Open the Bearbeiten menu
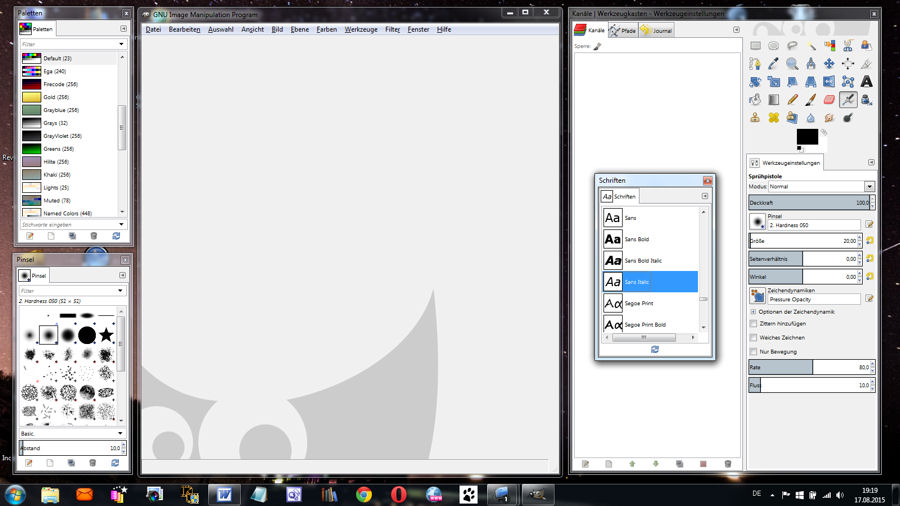The width and height of the screenshot is (900, 506). click(184, 29)
